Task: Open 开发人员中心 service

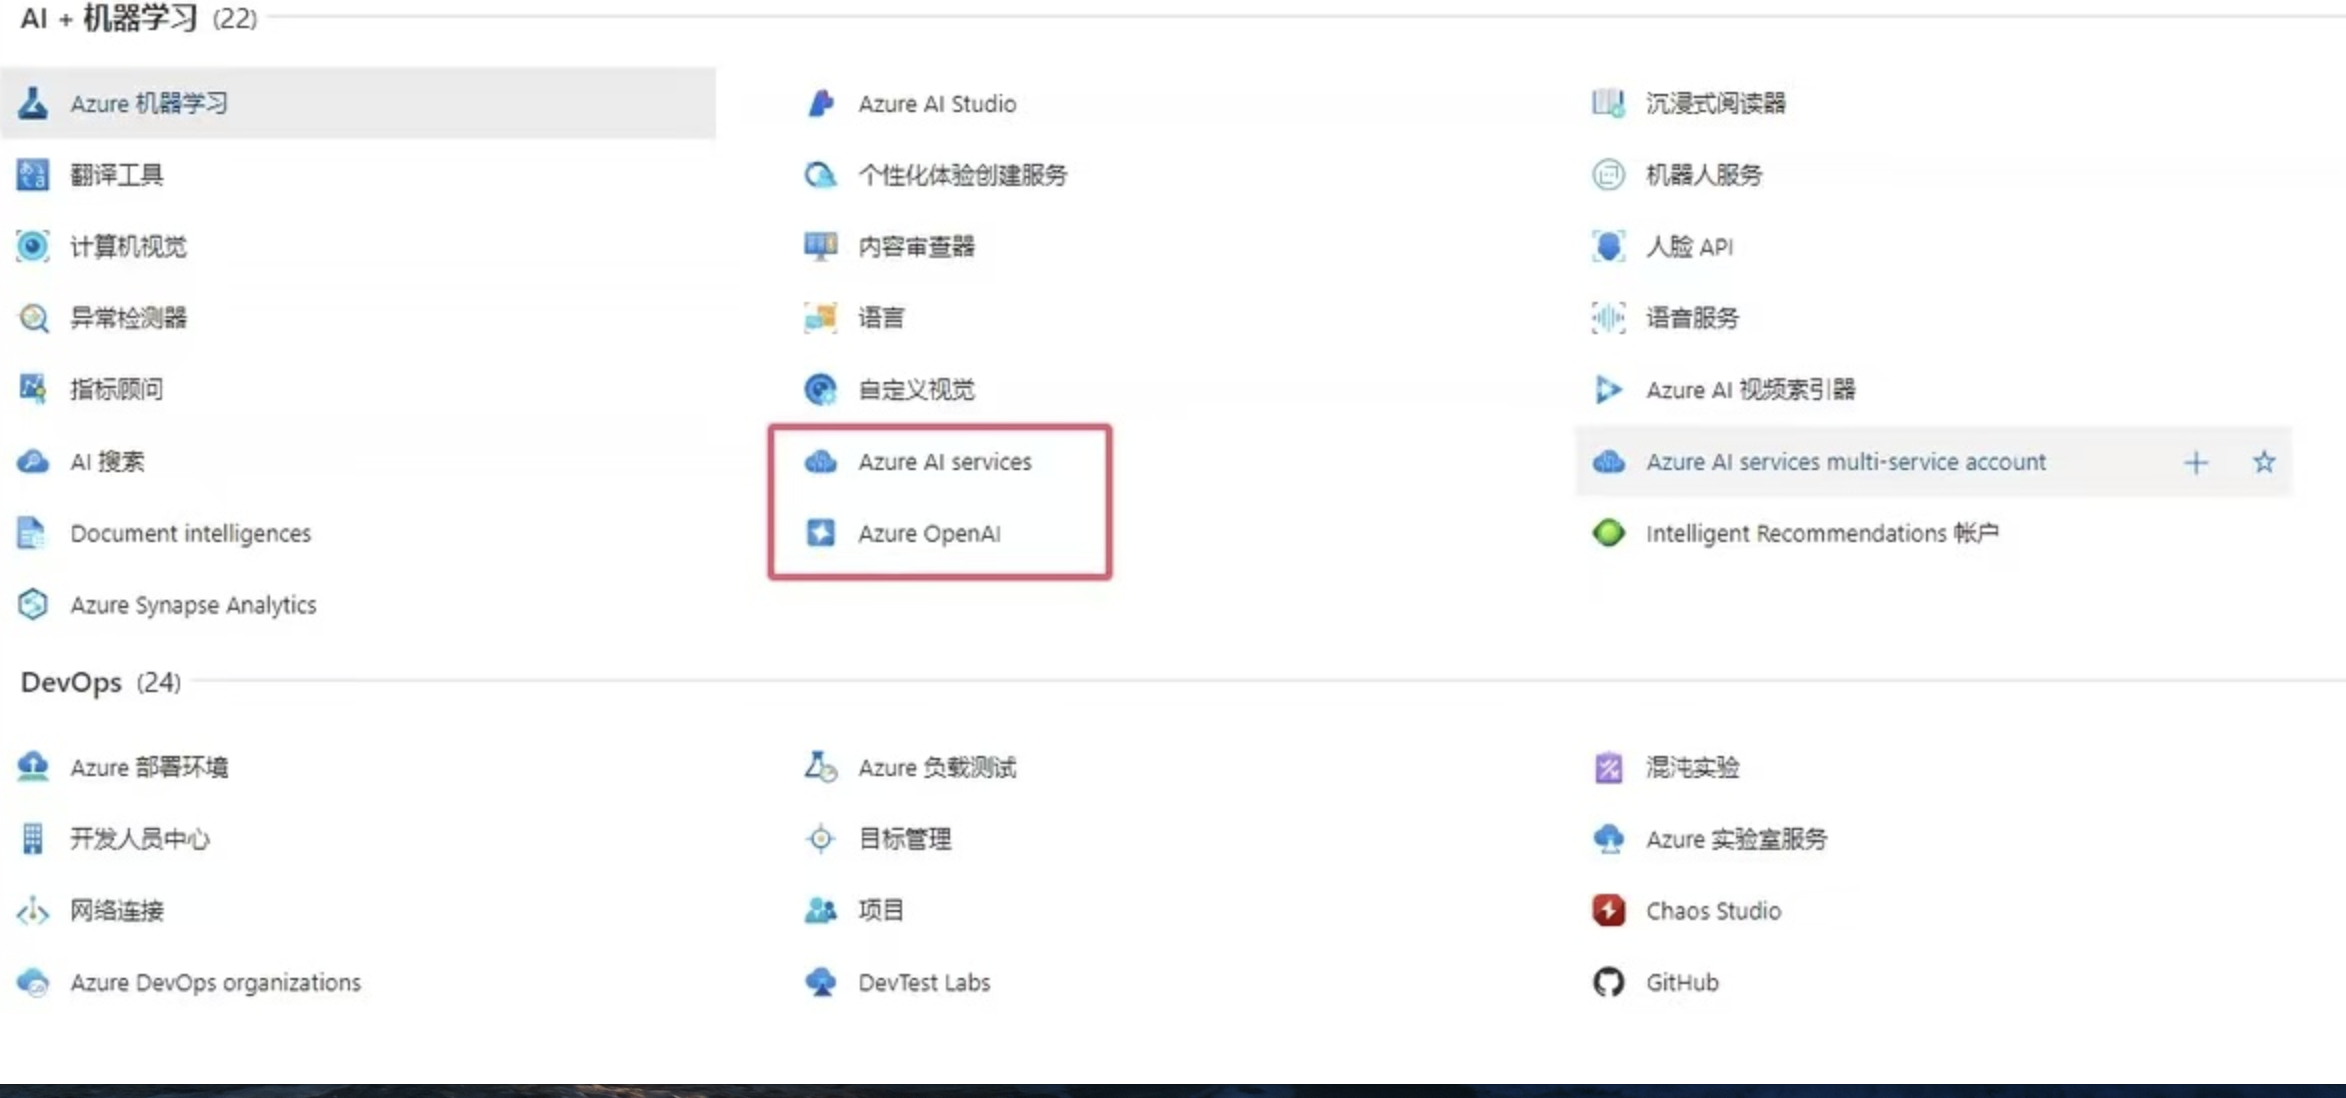Action: [140, 839]
